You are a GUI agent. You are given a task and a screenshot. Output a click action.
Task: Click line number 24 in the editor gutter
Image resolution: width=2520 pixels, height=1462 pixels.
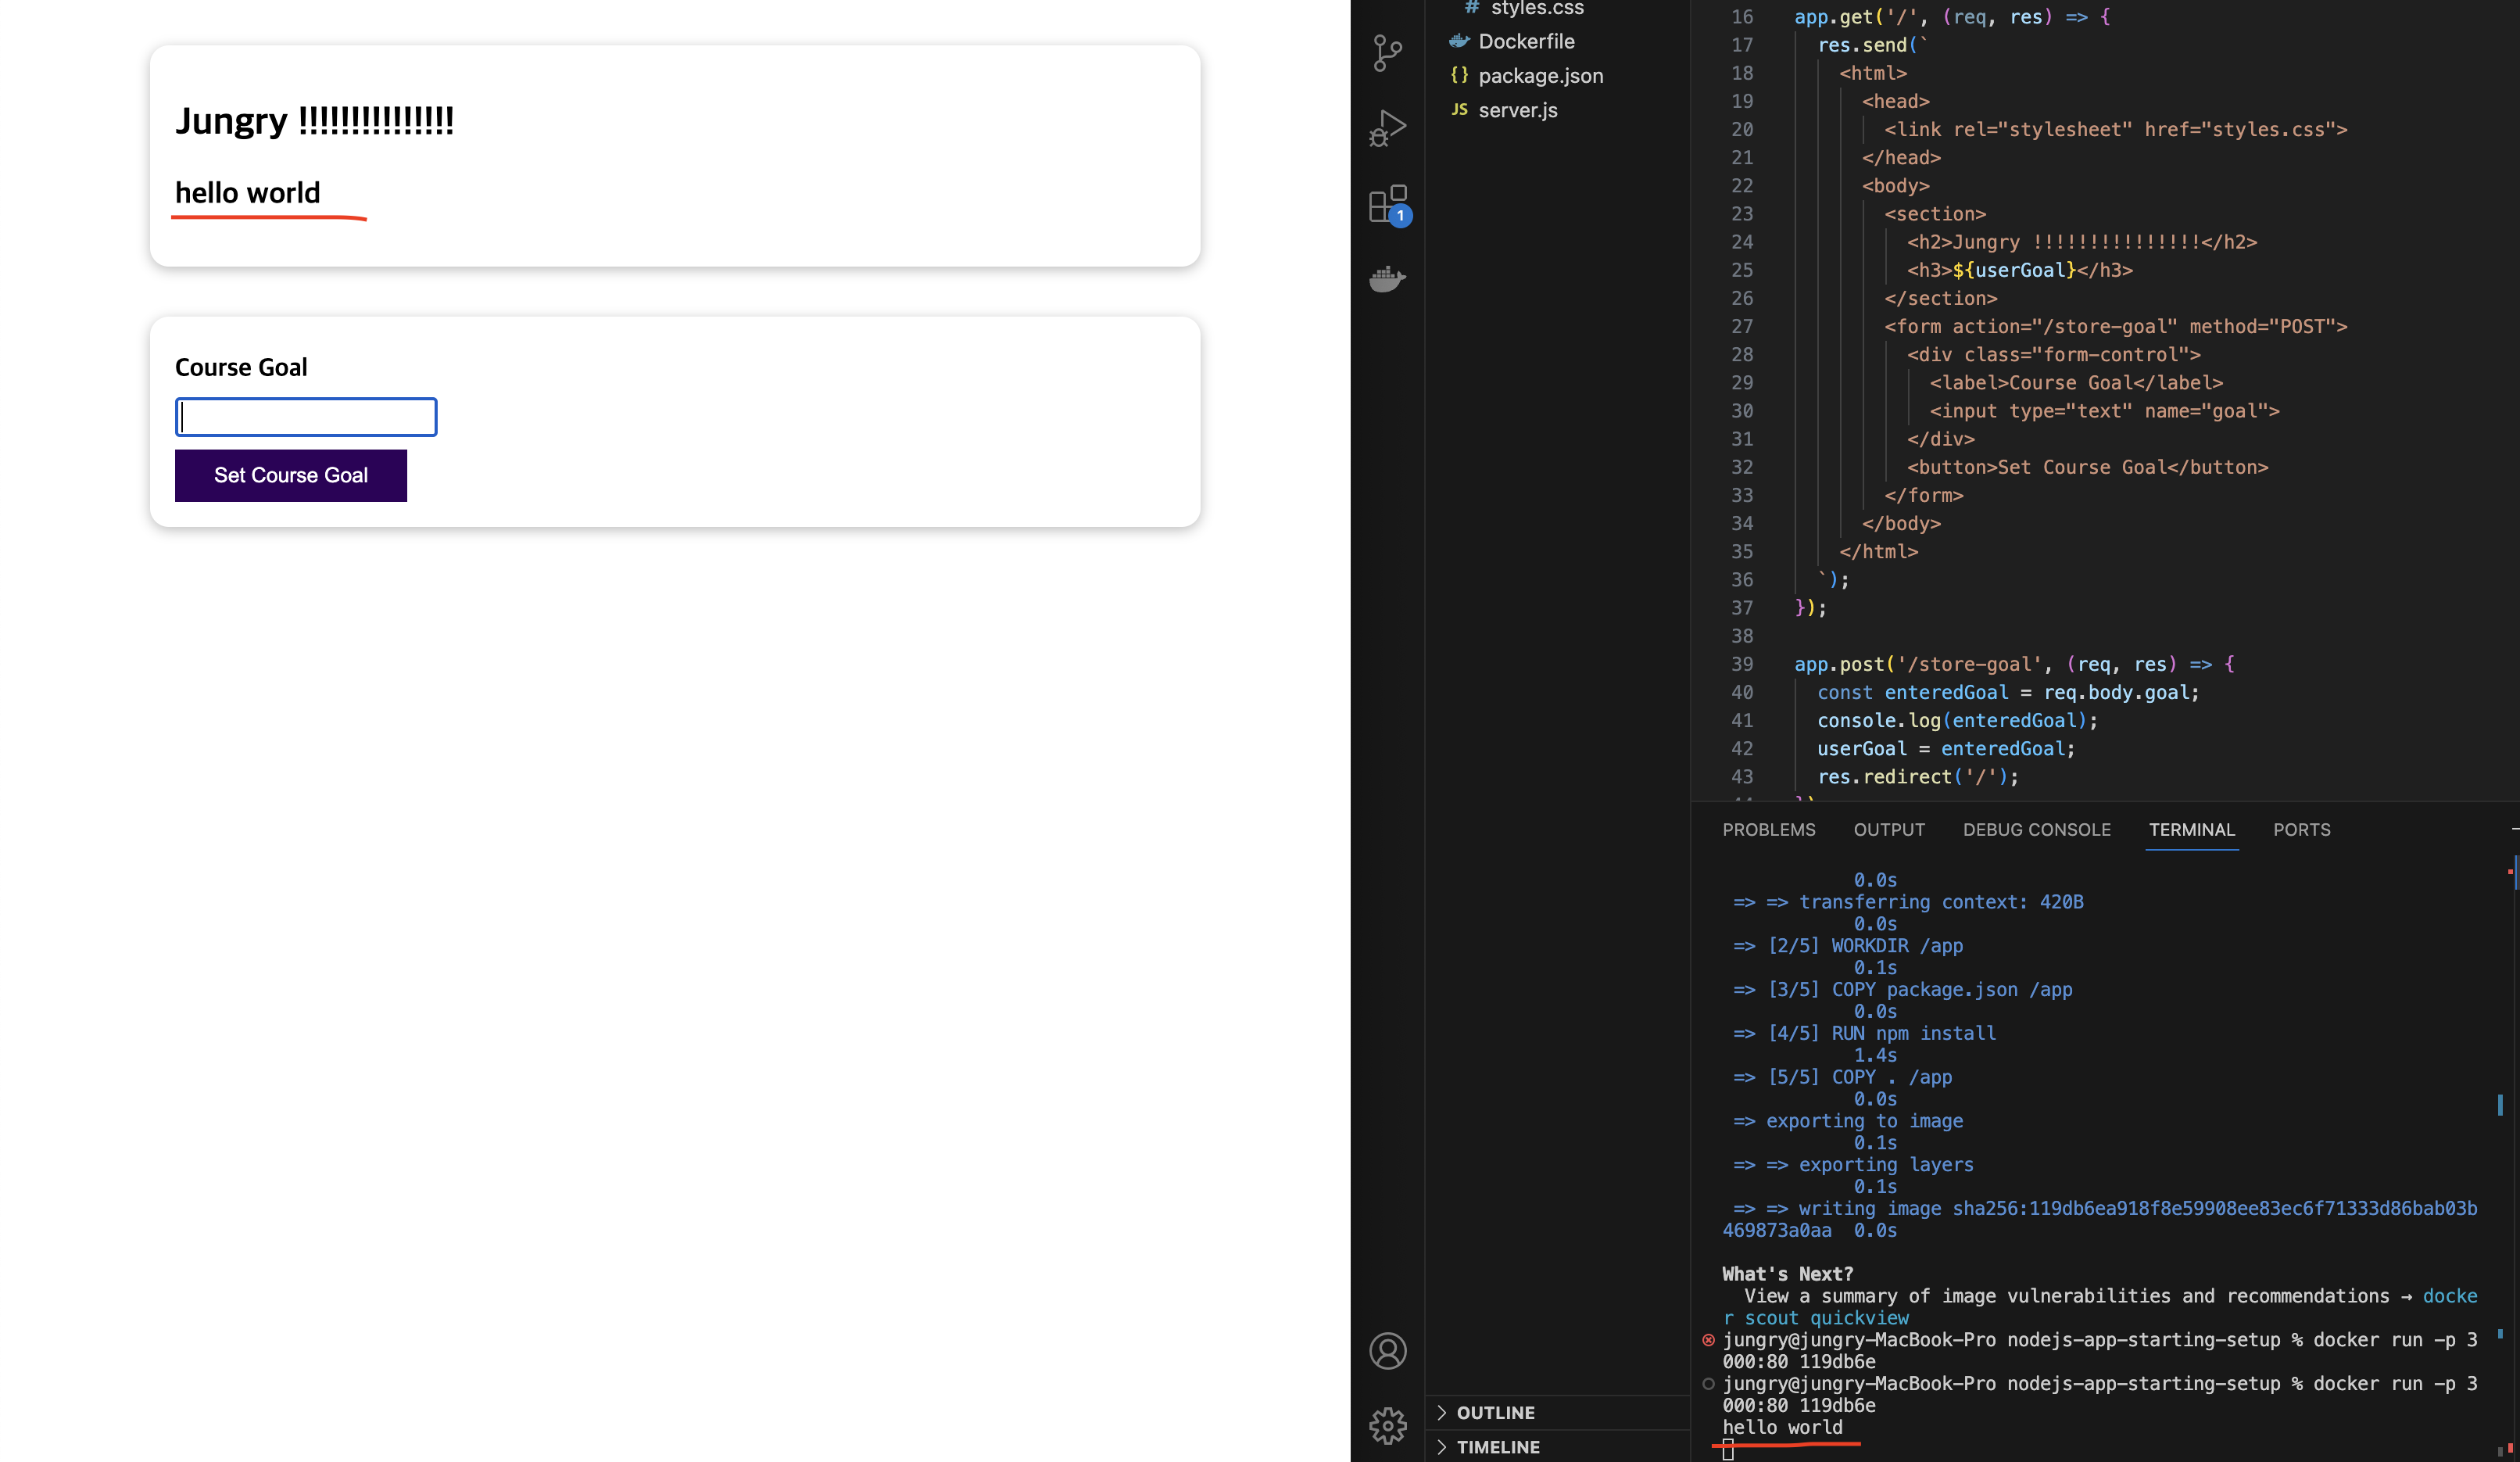[x=1742, y=242]
